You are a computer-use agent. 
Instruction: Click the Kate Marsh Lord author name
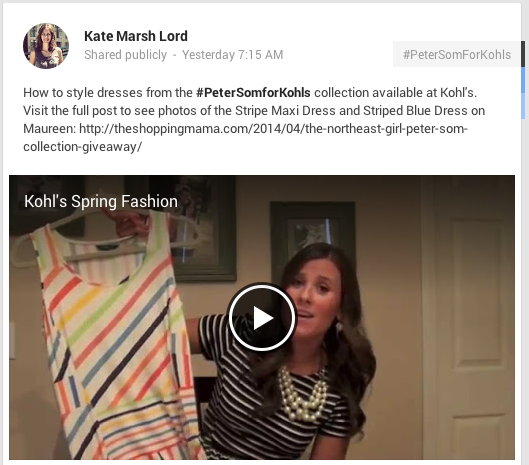[136, 36]
